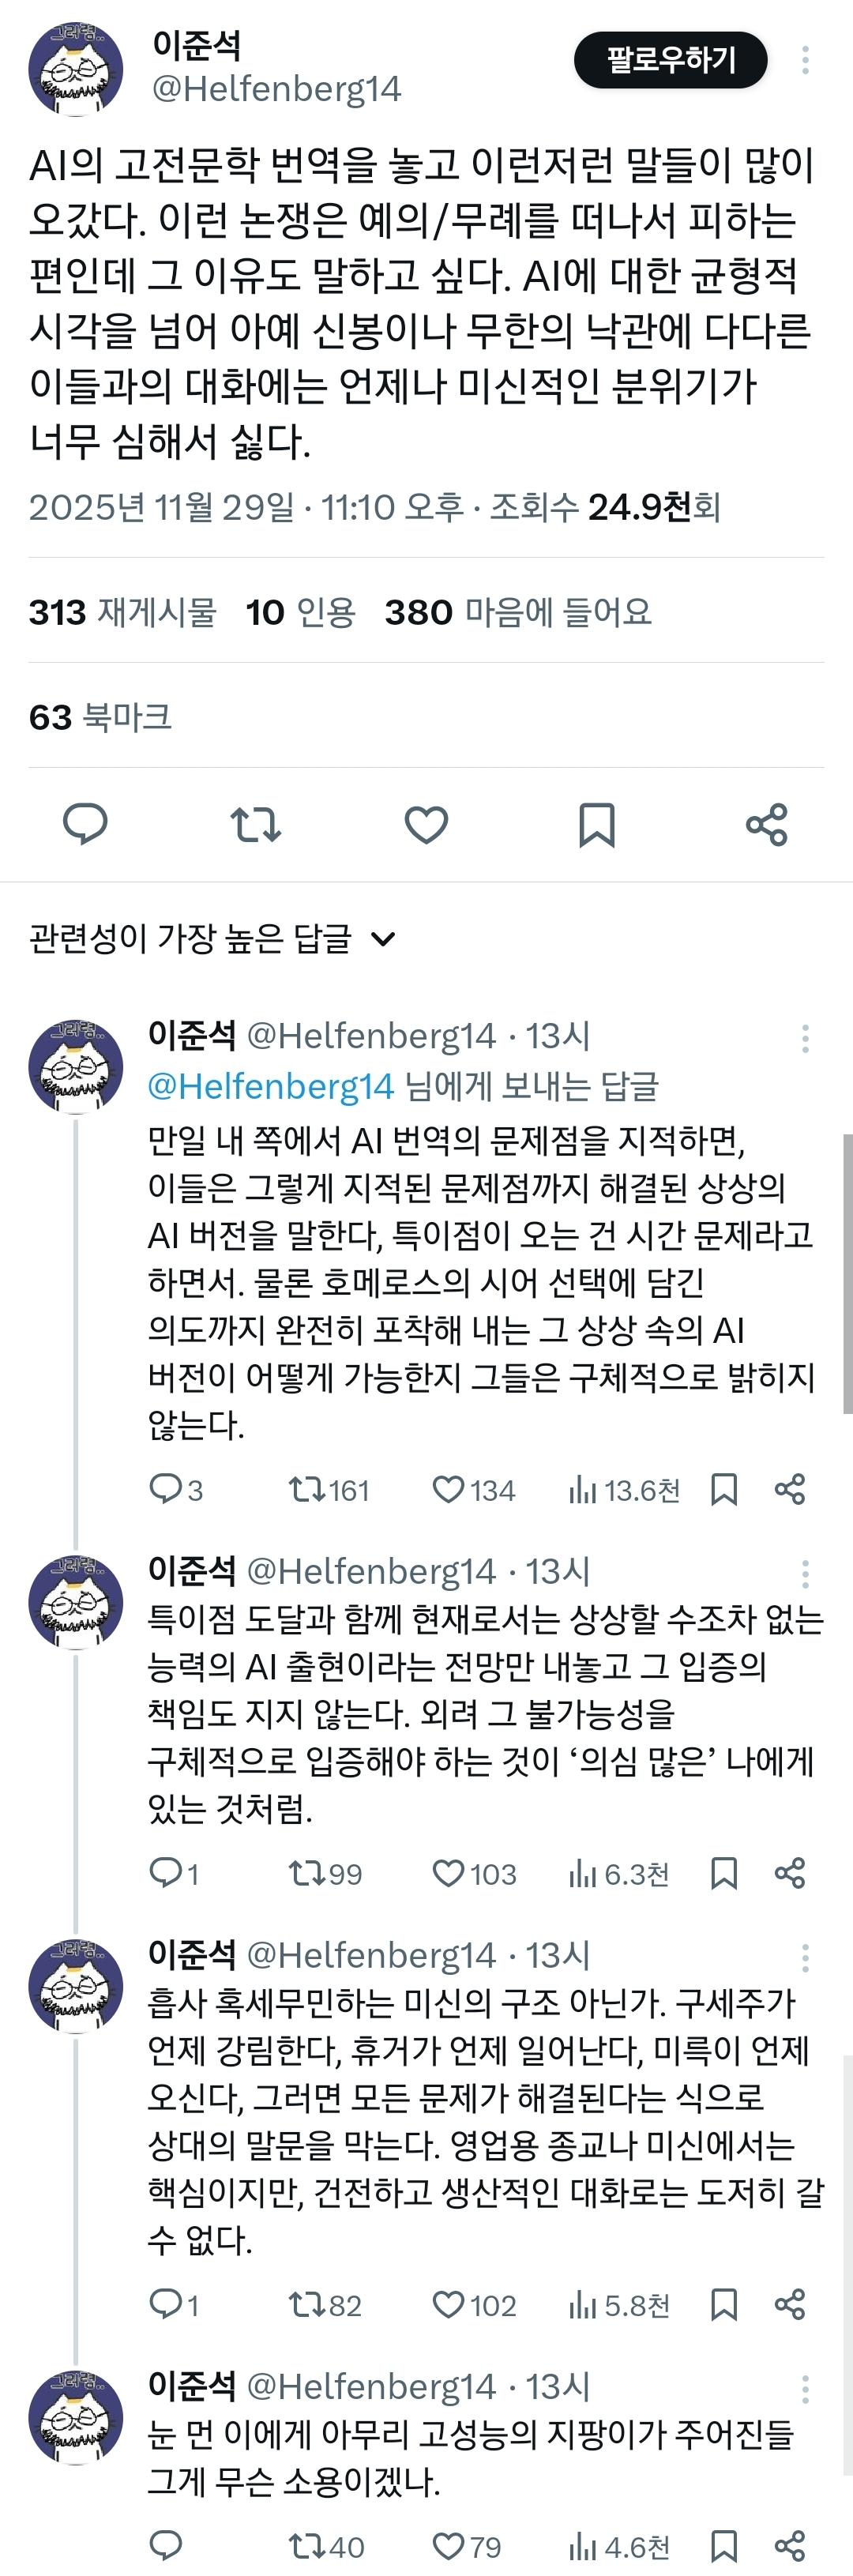Screen dimensions: 853x2576
Task: Reply to the reply with 99 reposts
Action: [x=164, y=1873]
